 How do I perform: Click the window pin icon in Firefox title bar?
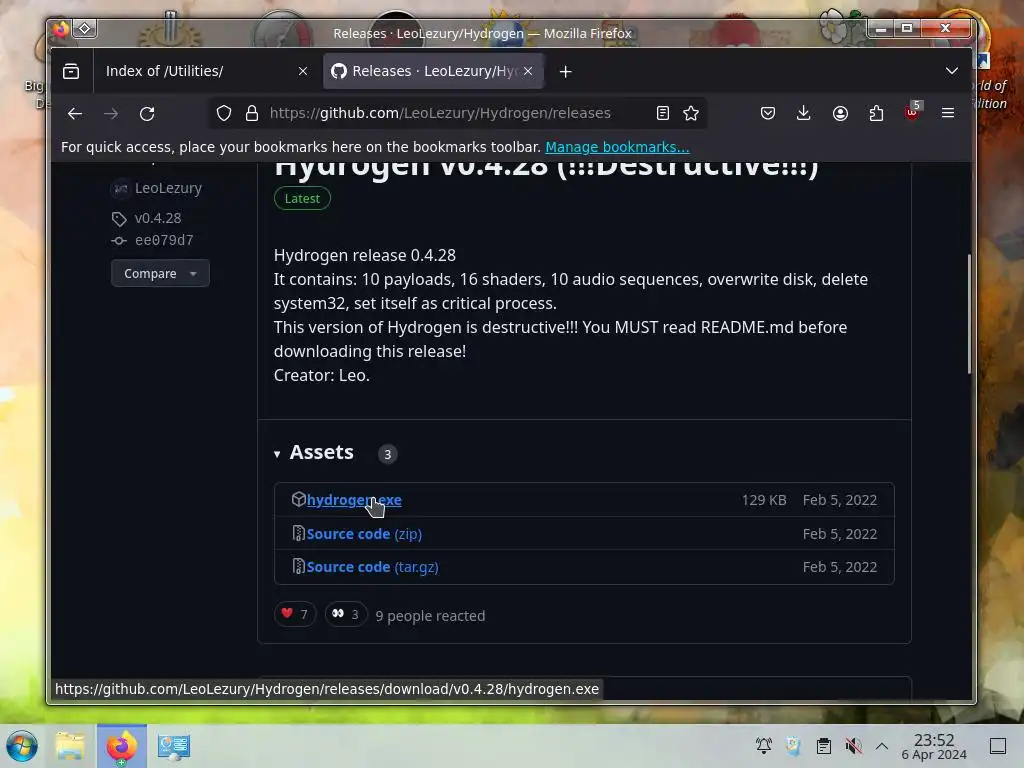(x=85, y=29)
